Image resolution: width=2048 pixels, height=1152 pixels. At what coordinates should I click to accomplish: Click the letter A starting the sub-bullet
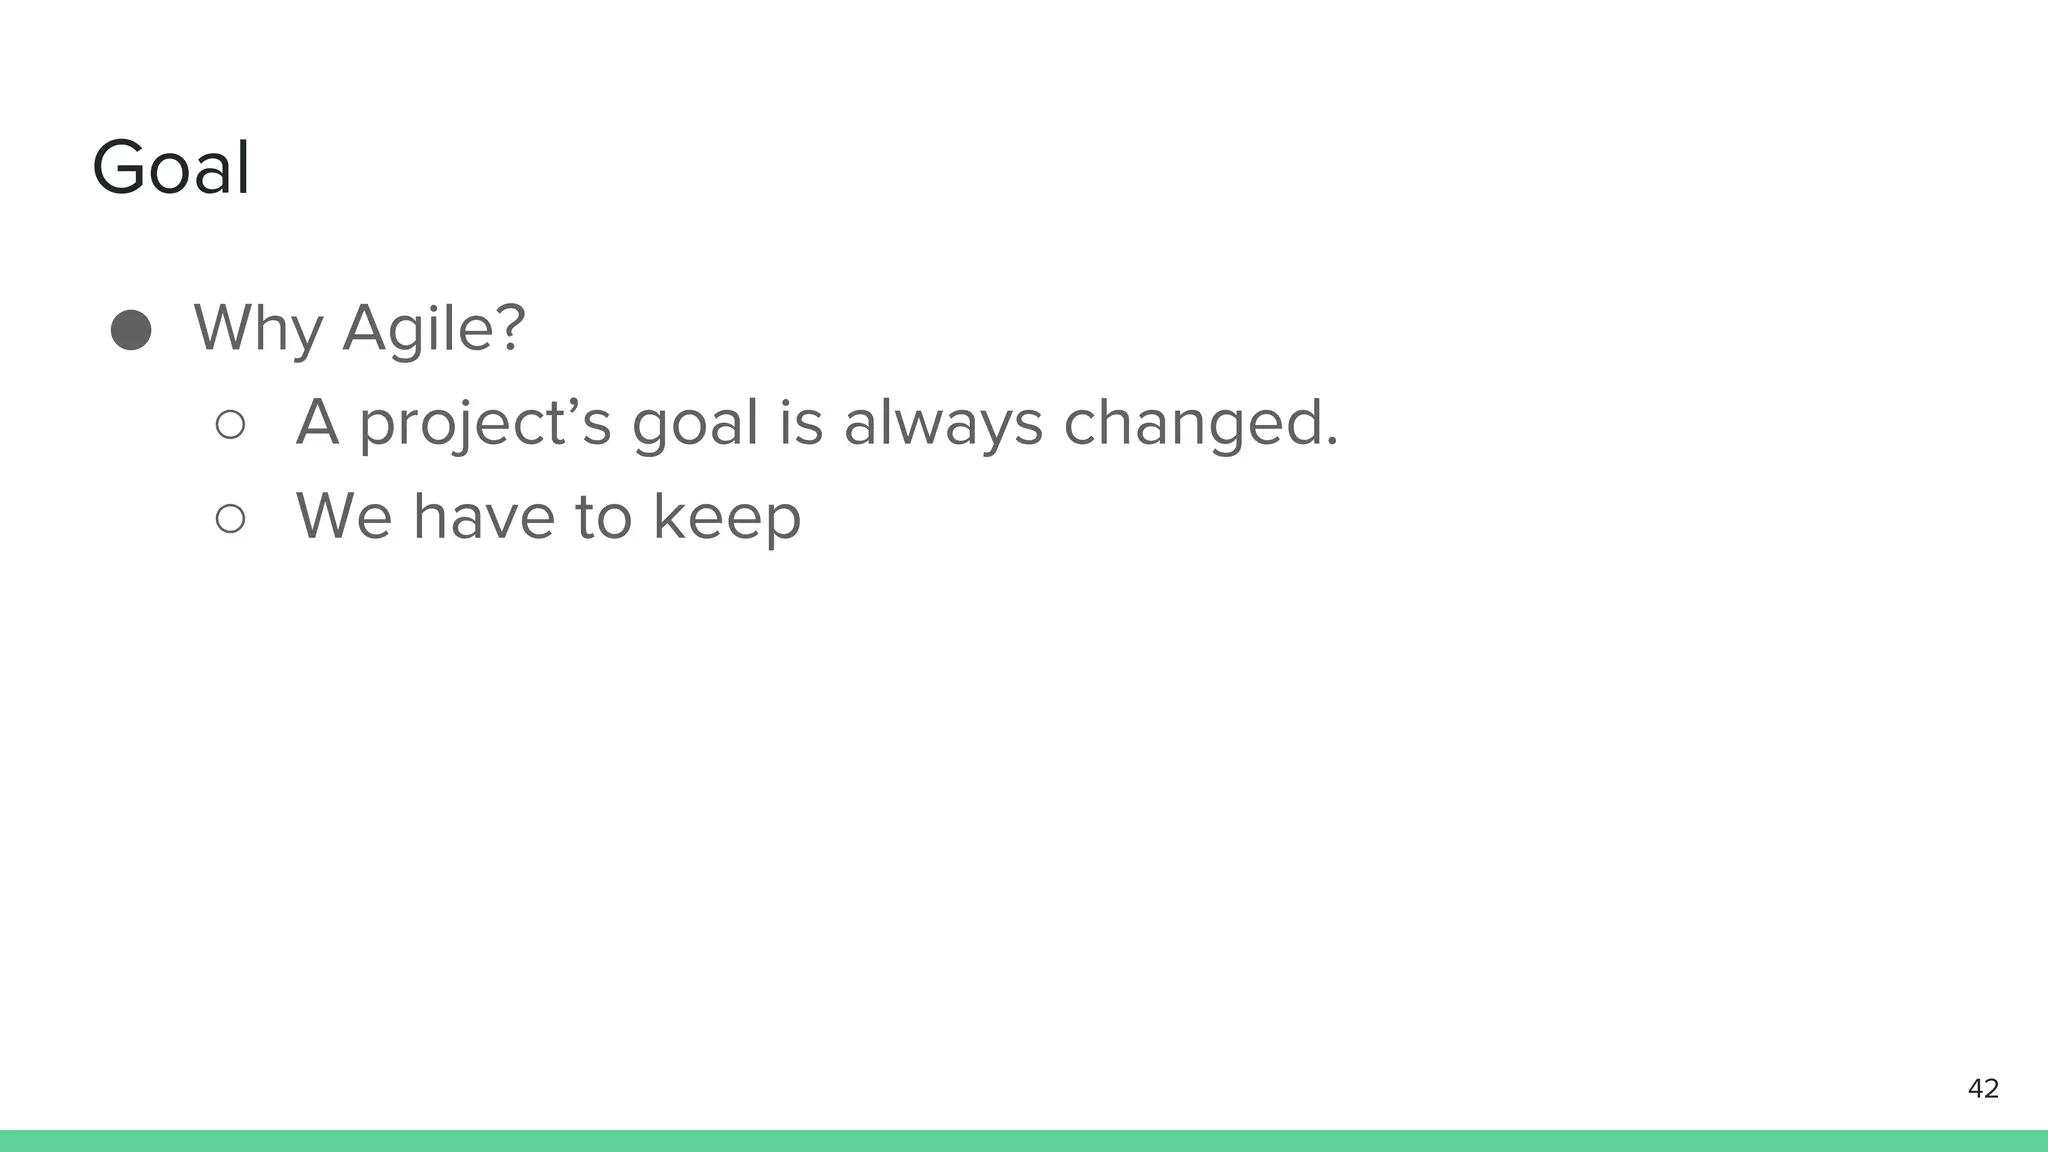tap(317, 423)
